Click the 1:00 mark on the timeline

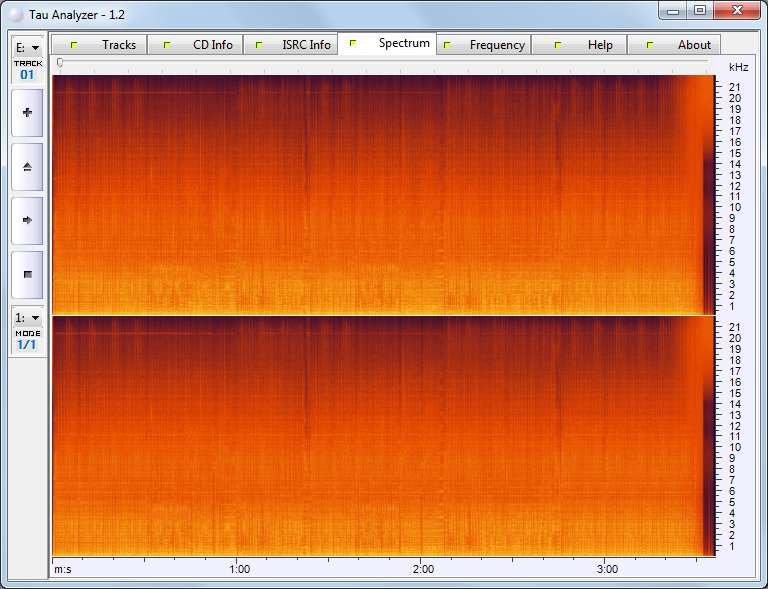tap(239, 569)
